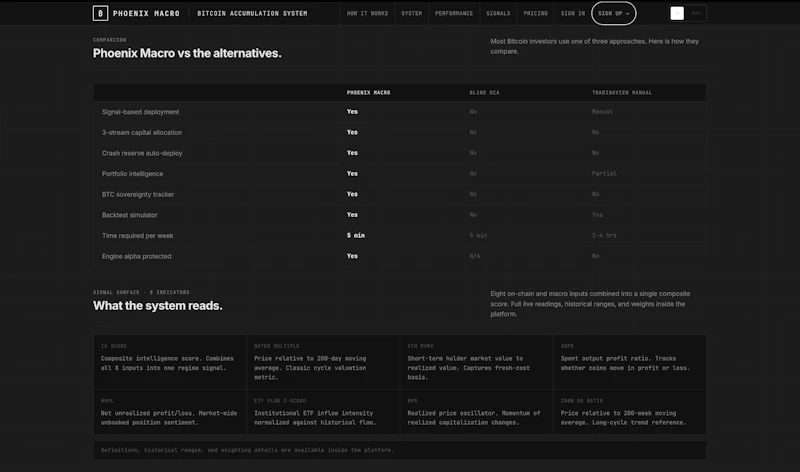Click the Manual value in Signal-based deployment row
800x472 pixels.
pos(603,112)
